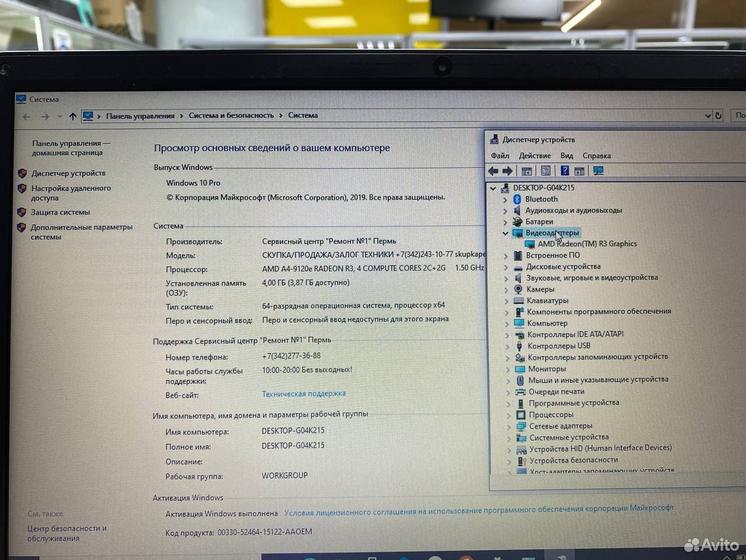Open the Файл menu in Device Manager
The width and height of the screenshot is (746, 560).
coord(500,156)
